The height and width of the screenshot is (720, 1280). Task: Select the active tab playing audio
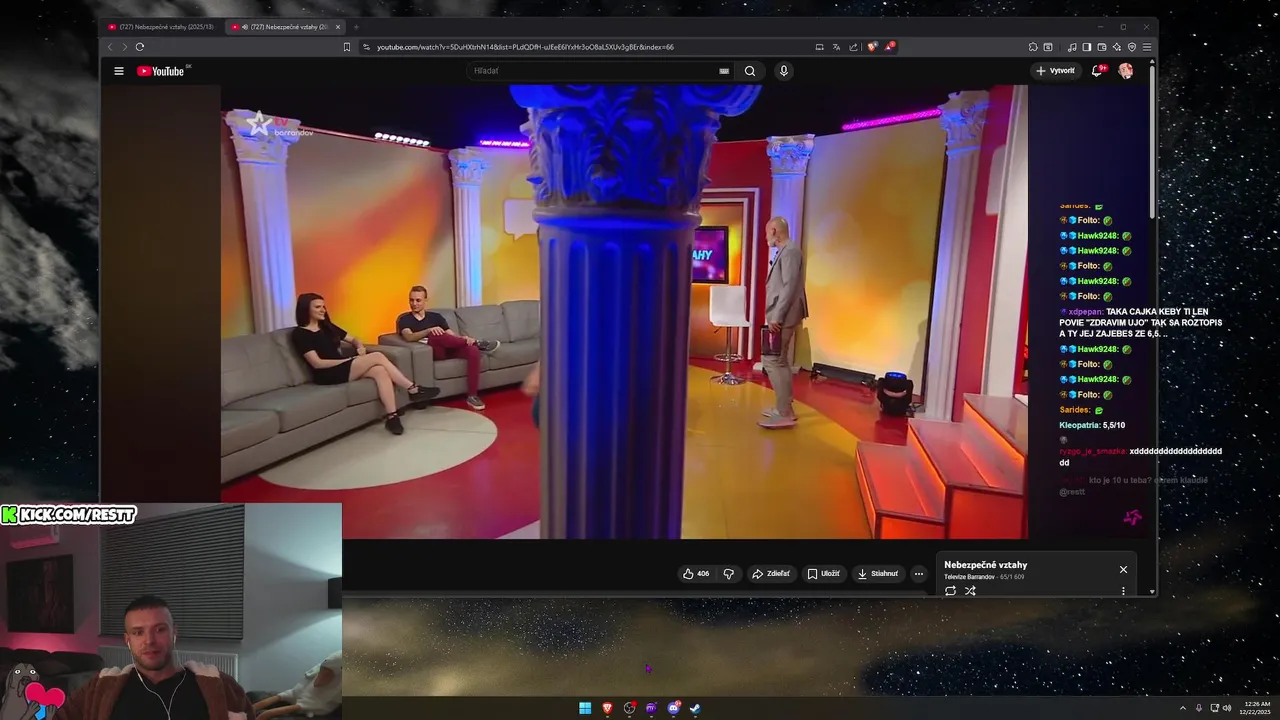point(284,27)
